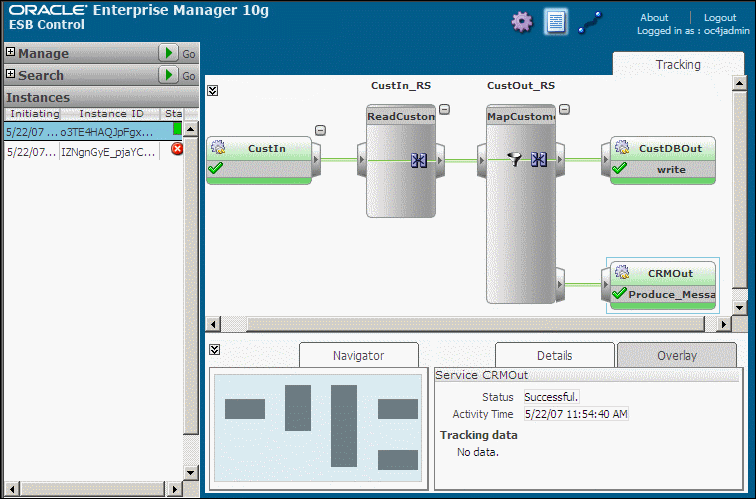756x499 pixels.
Task: Click the red error status icon of IZNgnGyE instance
Action: [177, 149]
